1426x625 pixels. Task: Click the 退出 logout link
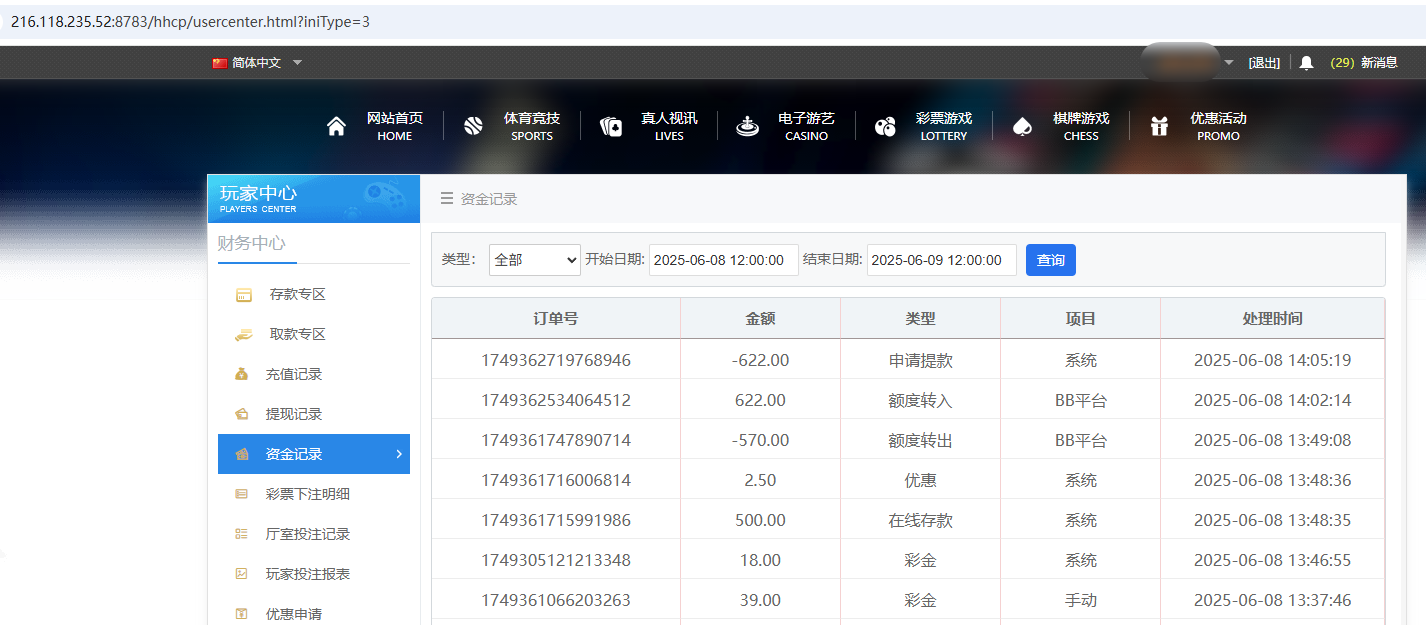(1263, 61)
